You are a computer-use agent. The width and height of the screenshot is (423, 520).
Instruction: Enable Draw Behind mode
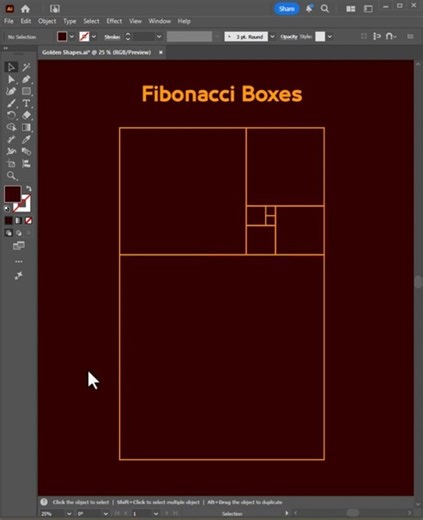(19, 233)
